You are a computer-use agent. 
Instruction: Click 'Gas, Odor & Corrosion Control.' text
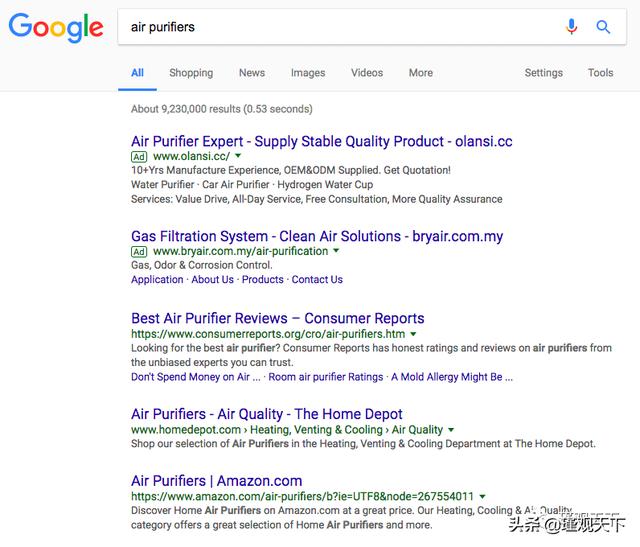[x=202, y=265]
